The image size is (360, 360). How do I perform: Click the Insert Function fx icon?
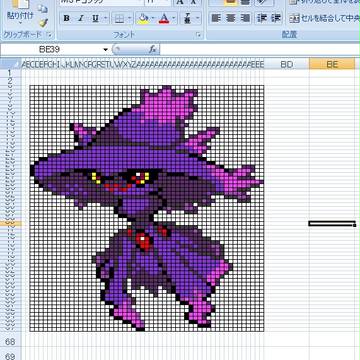point(153,50)
